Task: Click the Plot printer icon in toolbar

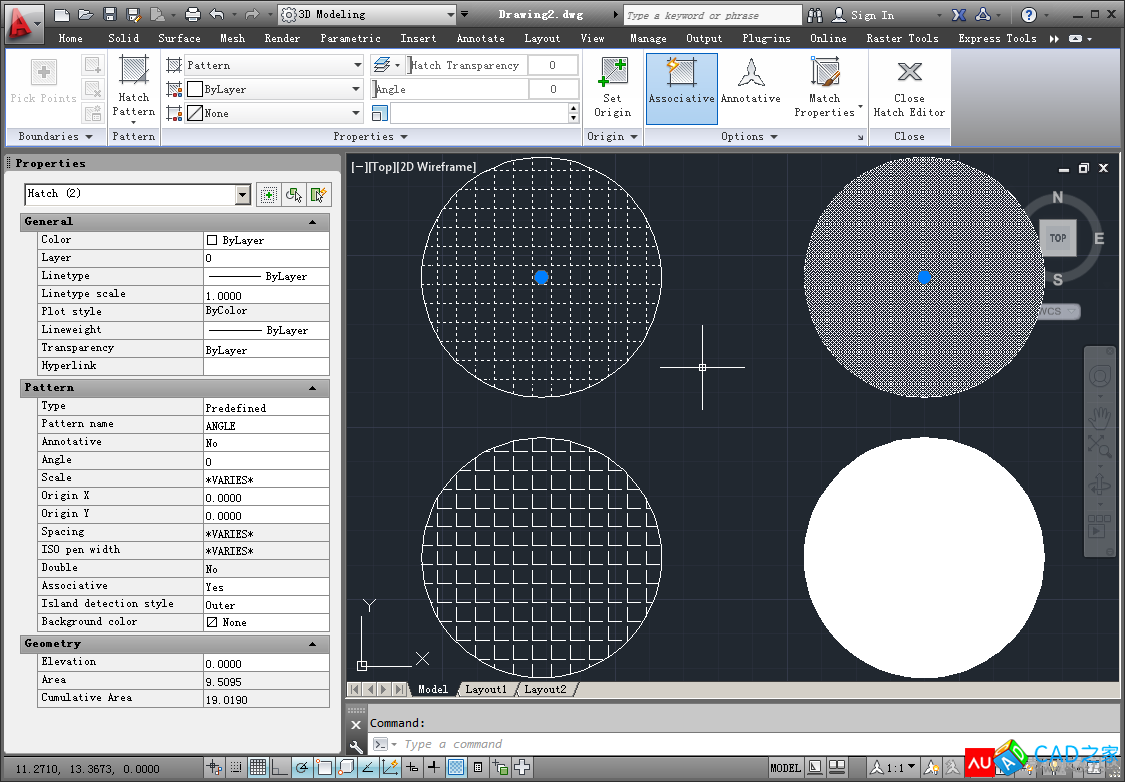Action: 193,15
